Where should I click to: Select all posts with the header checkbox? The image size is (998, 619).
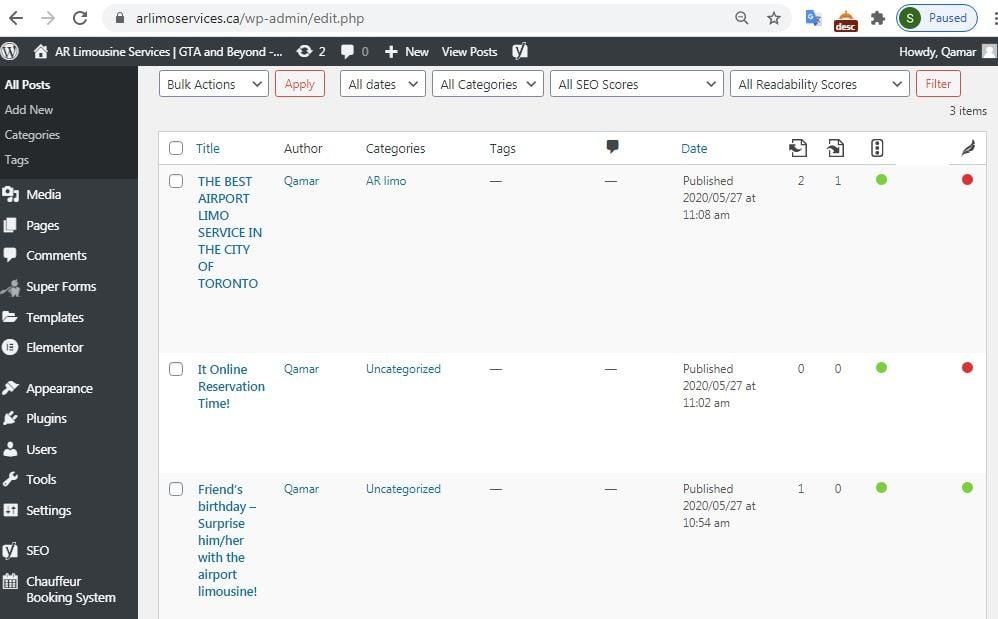click(x=176, y=147)
